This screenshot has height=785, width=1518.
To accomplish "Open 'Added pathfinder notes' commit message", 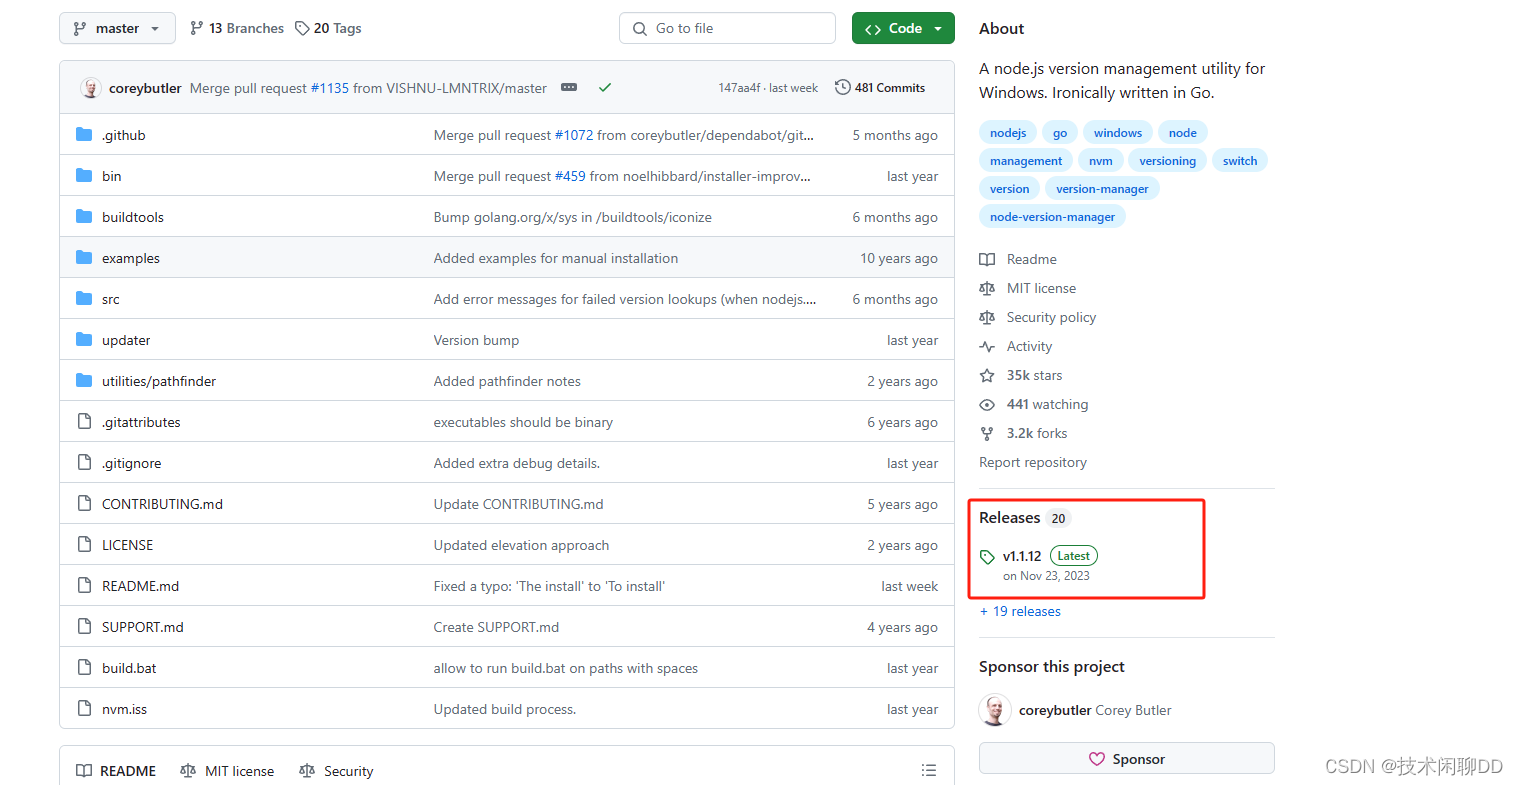I will tap(507, 381).
